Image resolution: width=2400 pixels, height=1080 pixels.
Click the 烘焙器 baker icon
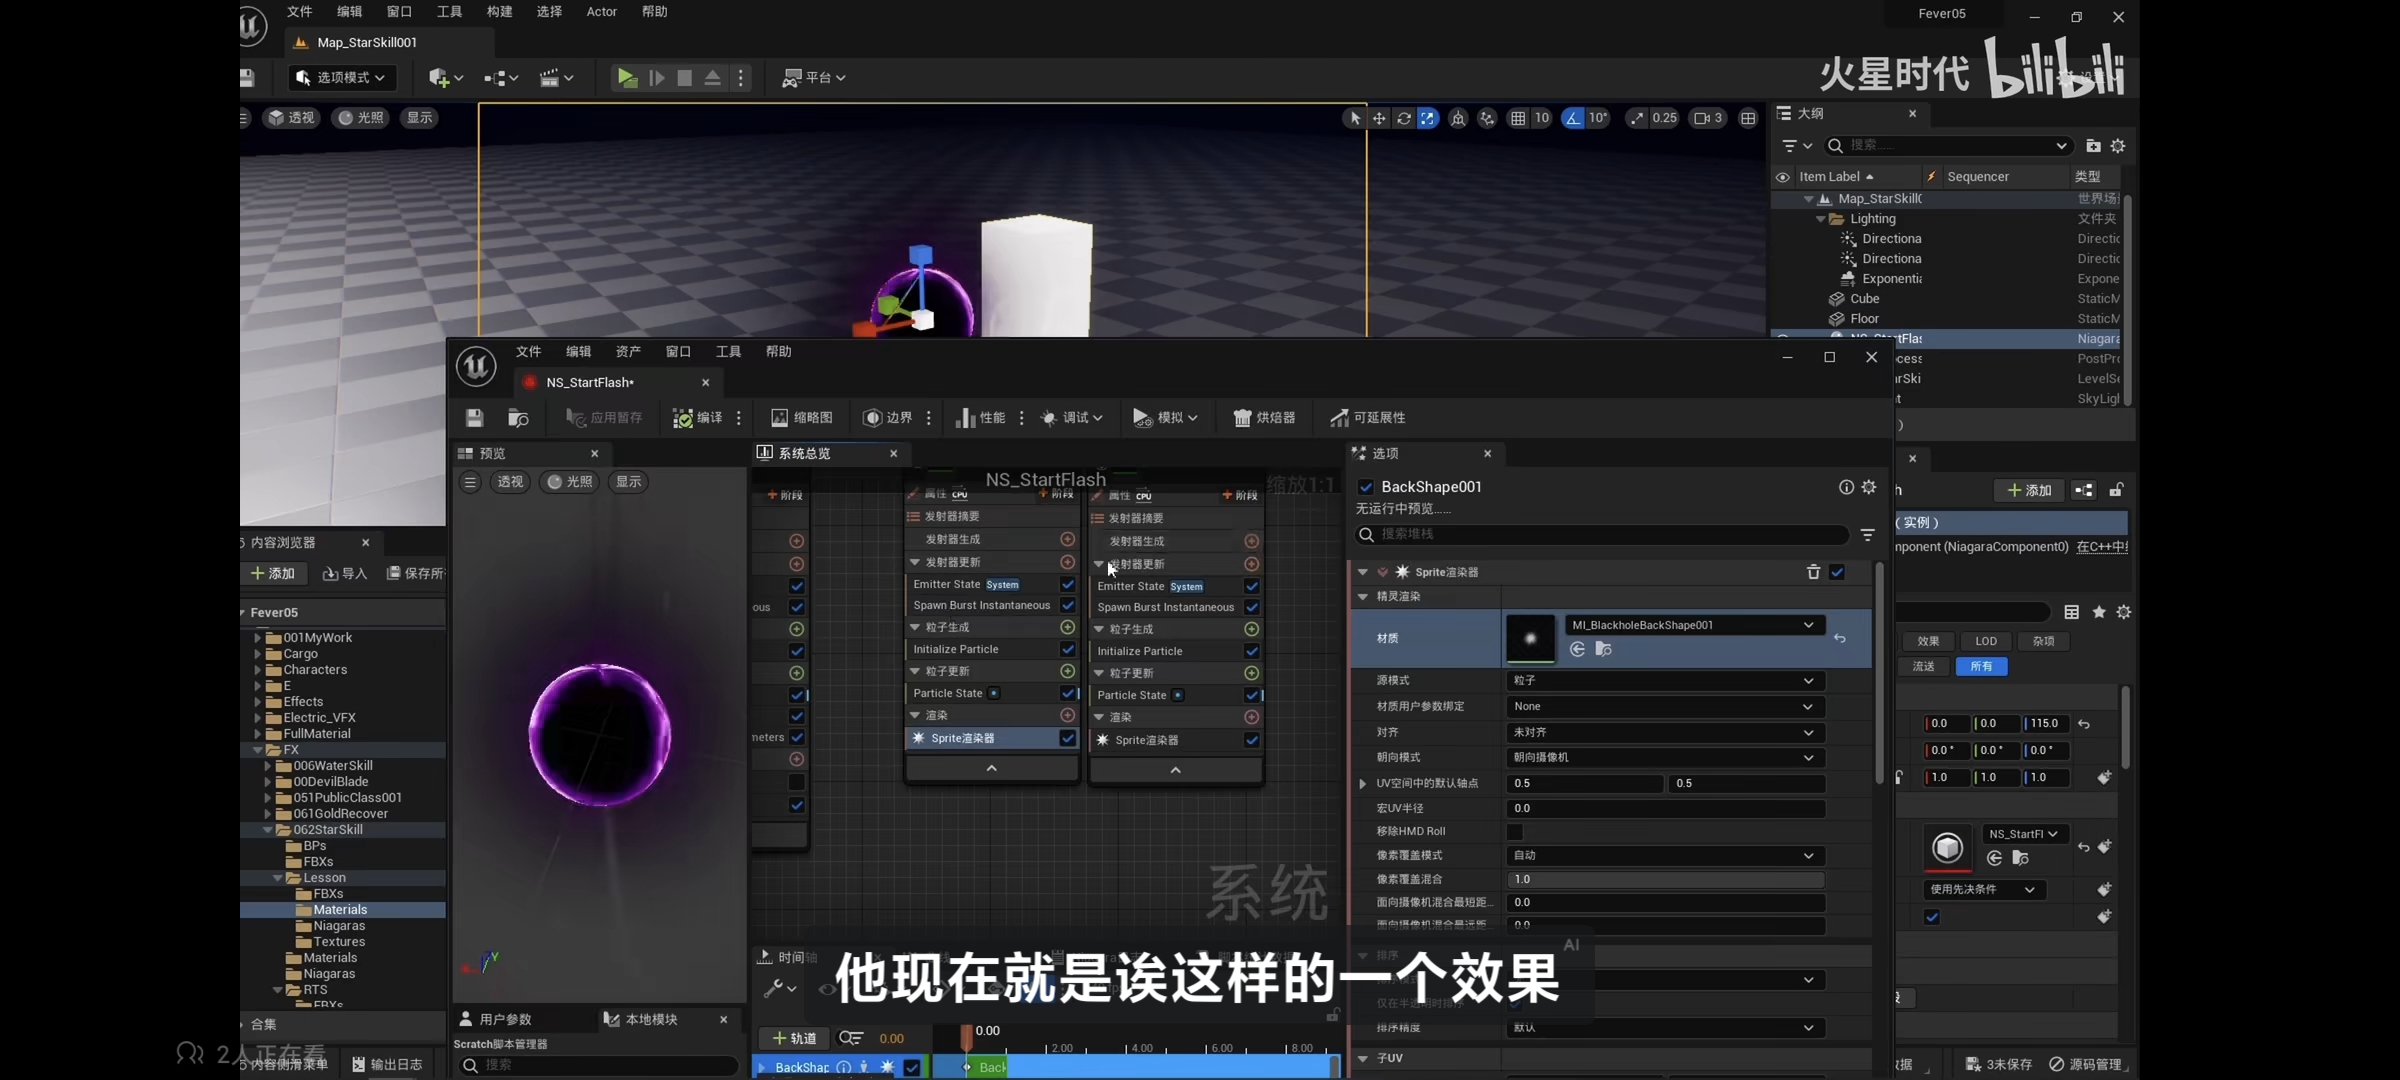click(1242, 418)
